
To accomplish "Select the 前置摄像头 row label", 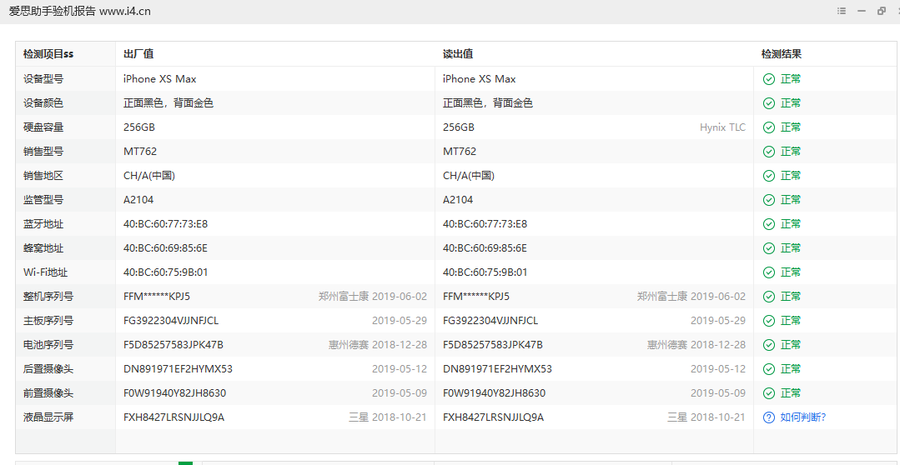I will (48, 393).
